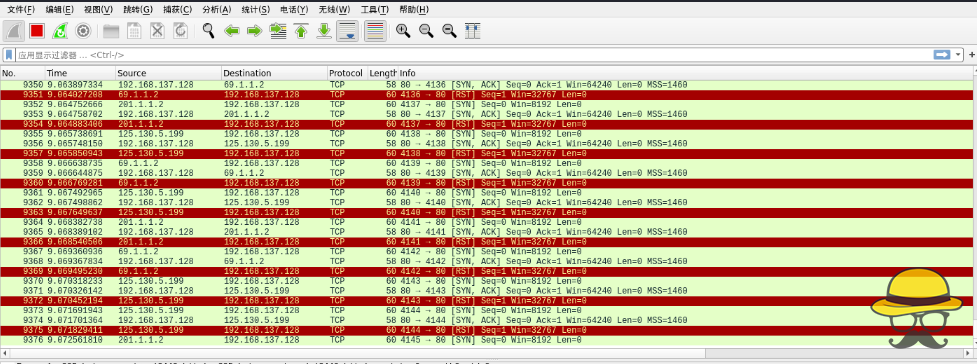The image size is (979, 364).
Task: Sort by the Source column header
Action: (x=169, y=73)
